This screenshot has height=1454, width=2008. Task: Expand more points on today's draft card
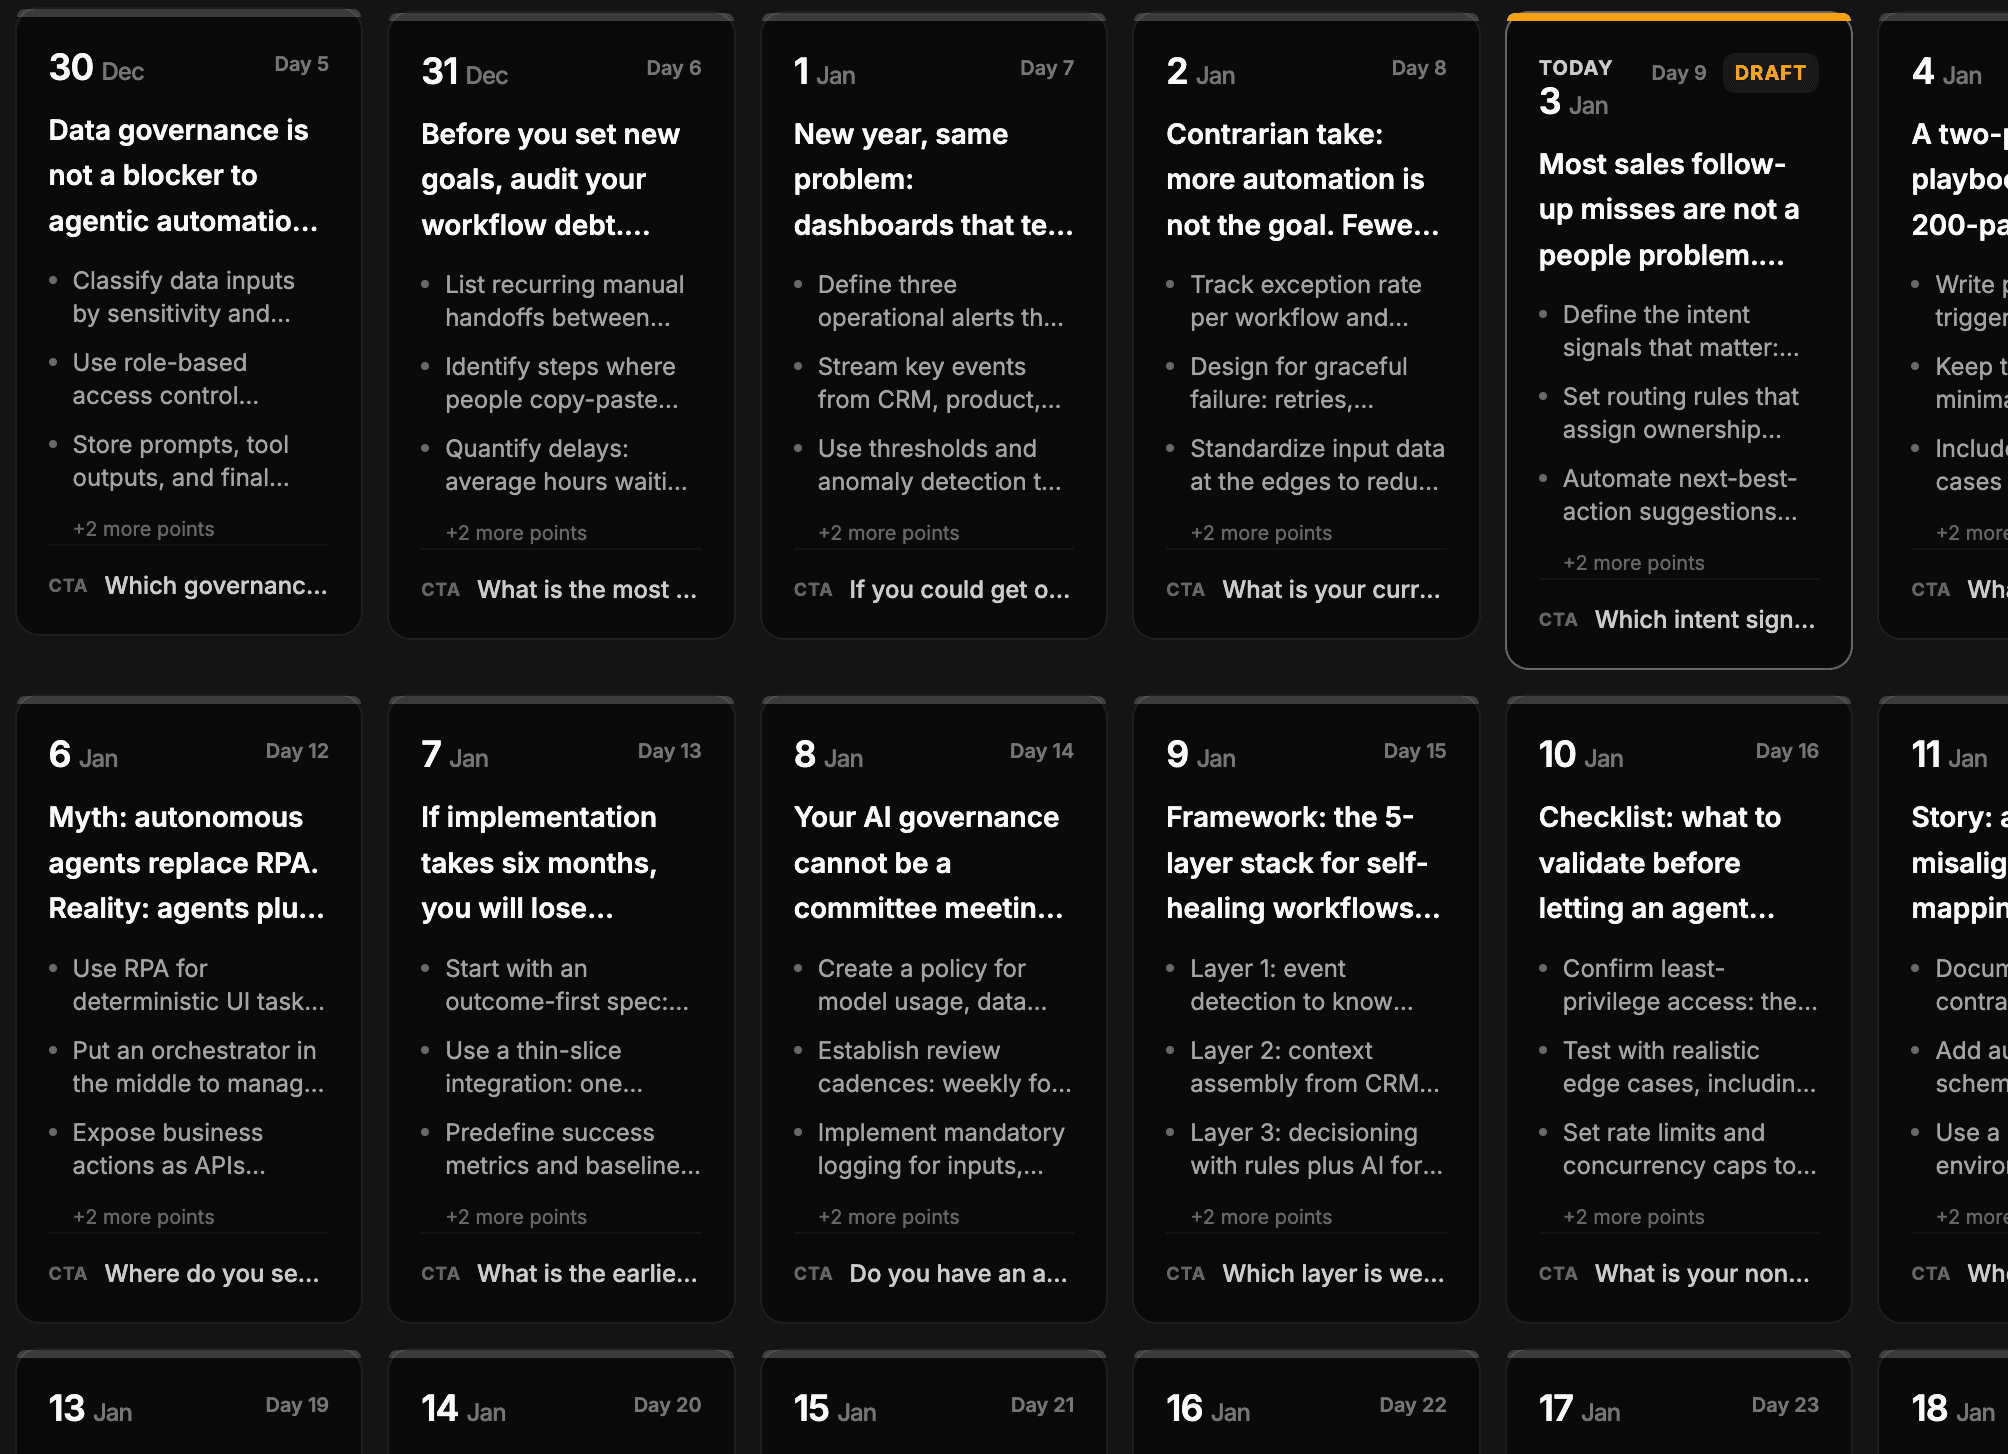[x=1634, y=562]
